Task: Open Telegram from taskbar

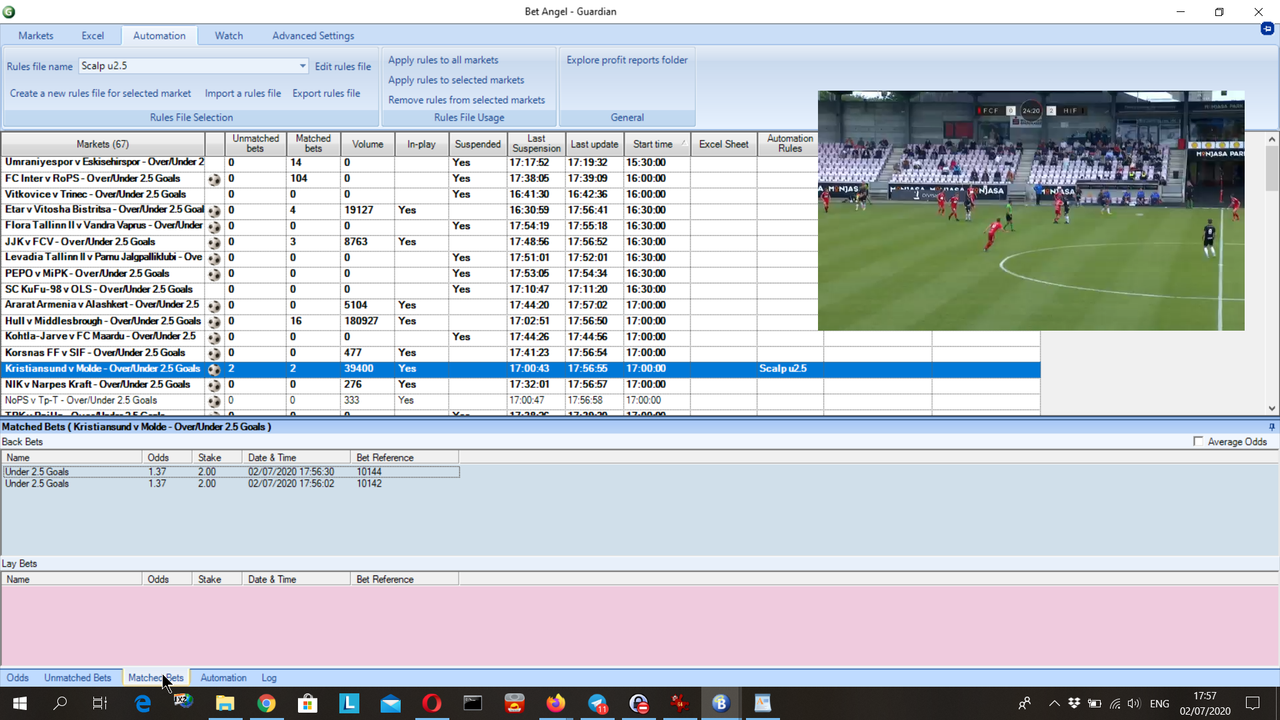Action: click(x=598, y=703)
